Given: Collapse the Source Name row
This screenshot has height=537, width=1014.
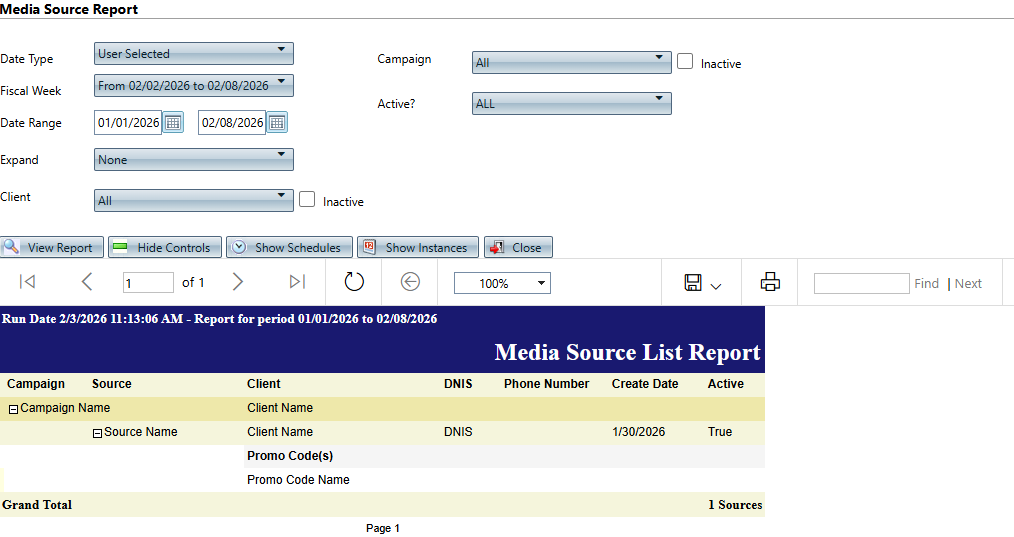Looking at the screenshot, I should 97,433.
